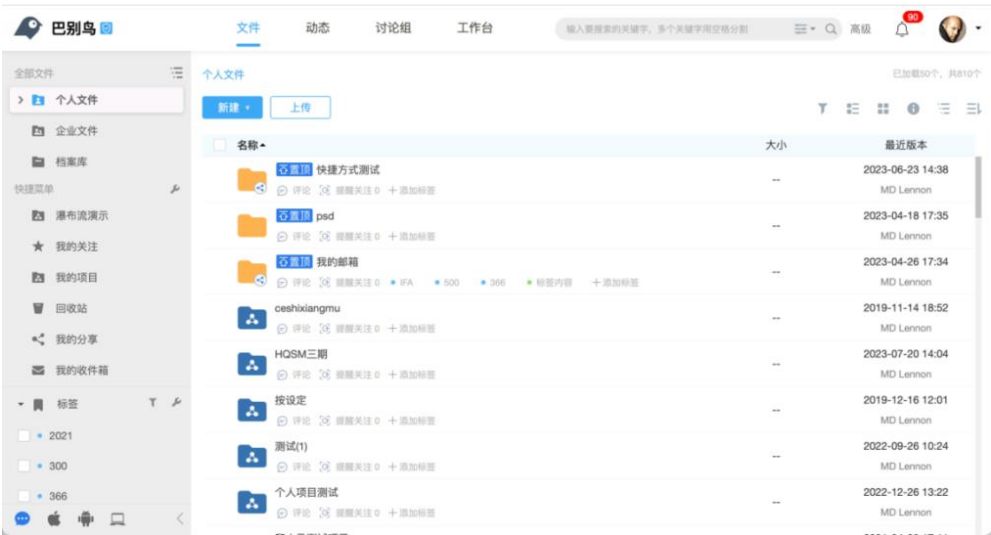Open the psd folder icon
Viewport: 991px width, 535px height.
tap(252, 226)
